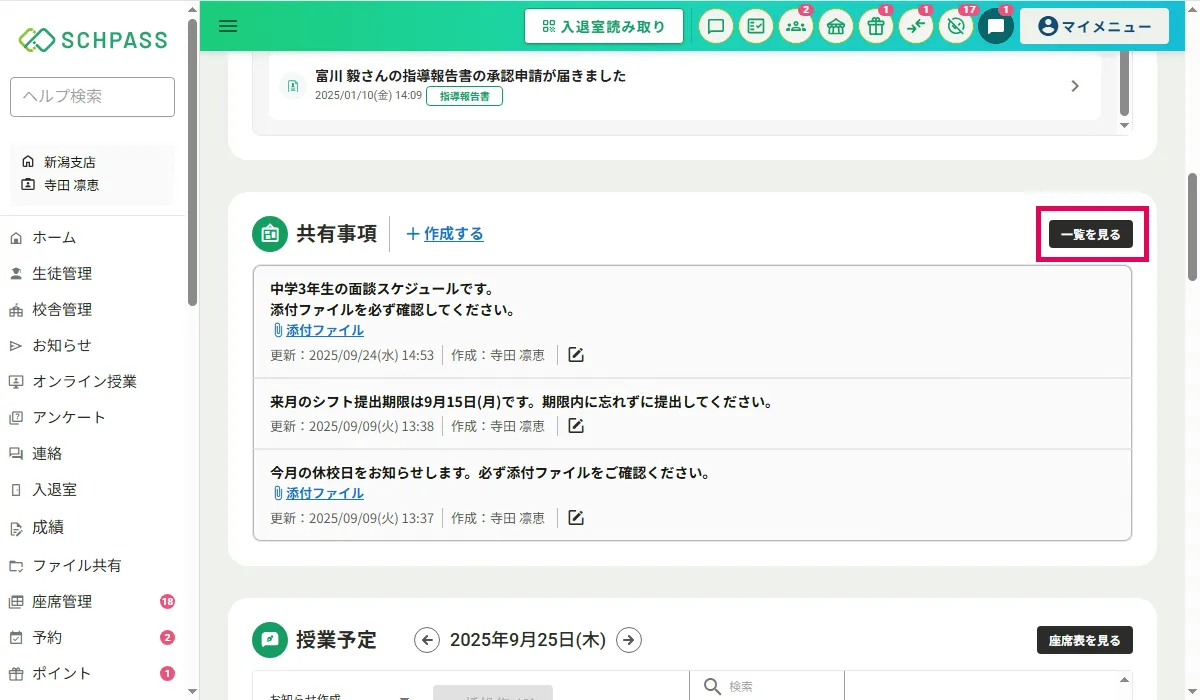The height and width of the screenshot is (700, 1200).
Task: Go to next day in 授業予定
Action: point(629,640)
